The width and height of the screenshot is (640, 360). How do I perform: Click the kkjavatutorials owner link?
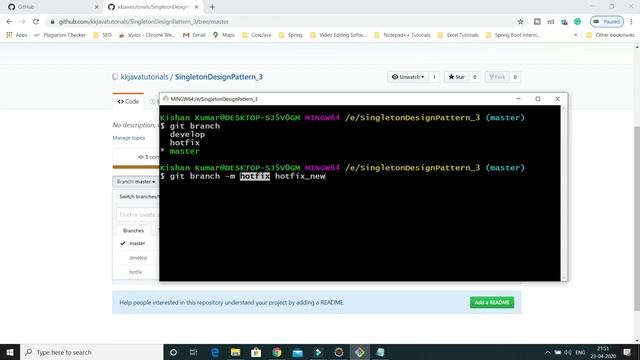(x=144, y=77)
